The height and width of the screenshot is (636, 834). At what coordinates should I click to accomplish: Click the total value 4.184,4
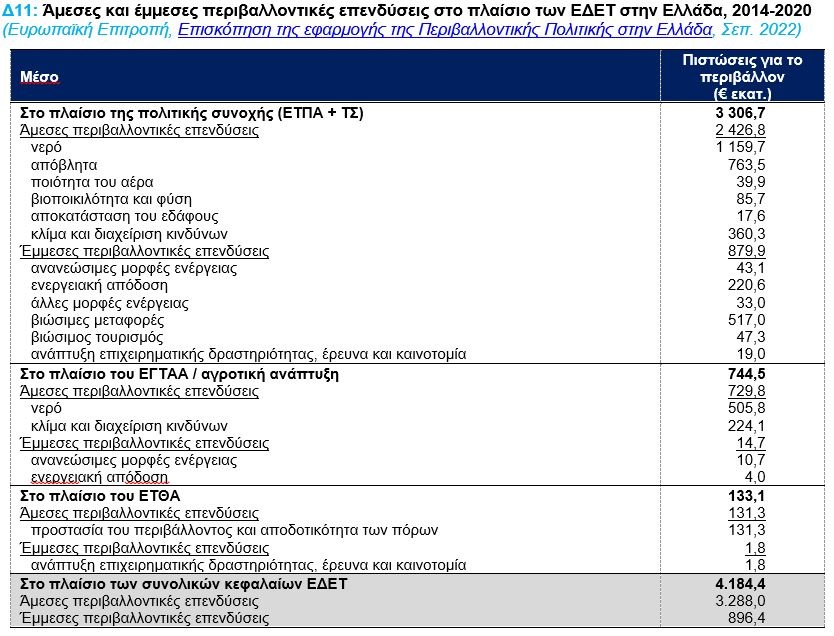[740, 584]
